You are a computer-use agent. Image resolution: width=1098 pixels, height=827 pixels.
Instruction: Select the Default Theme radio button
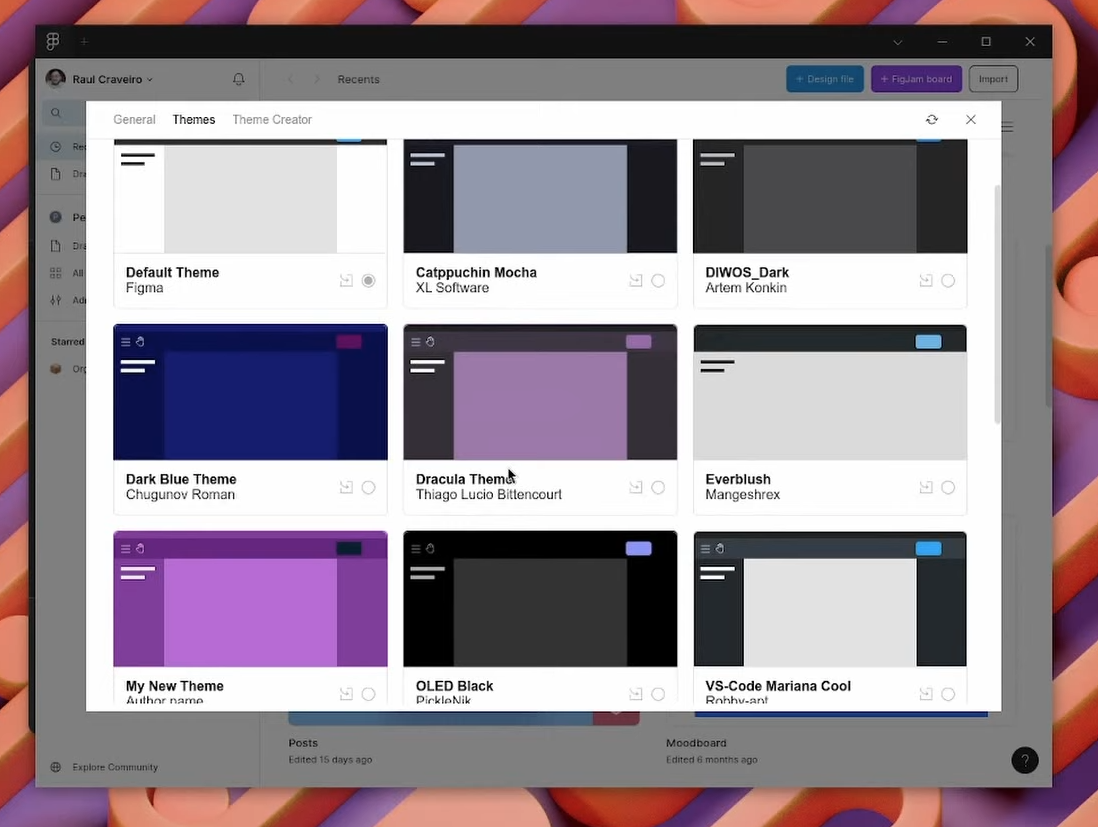click(368, 281)
